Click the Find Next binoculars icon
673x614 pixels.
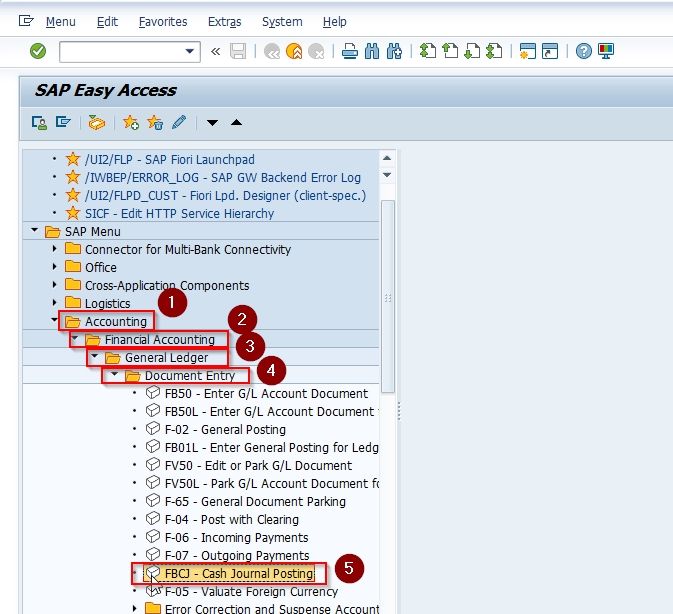394,51
